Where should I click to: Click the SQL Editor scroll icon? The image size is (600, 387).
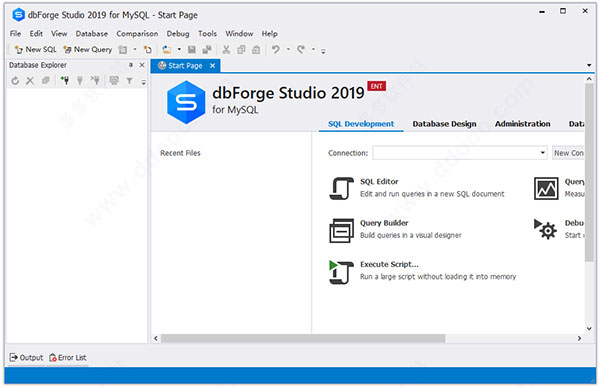341,188
